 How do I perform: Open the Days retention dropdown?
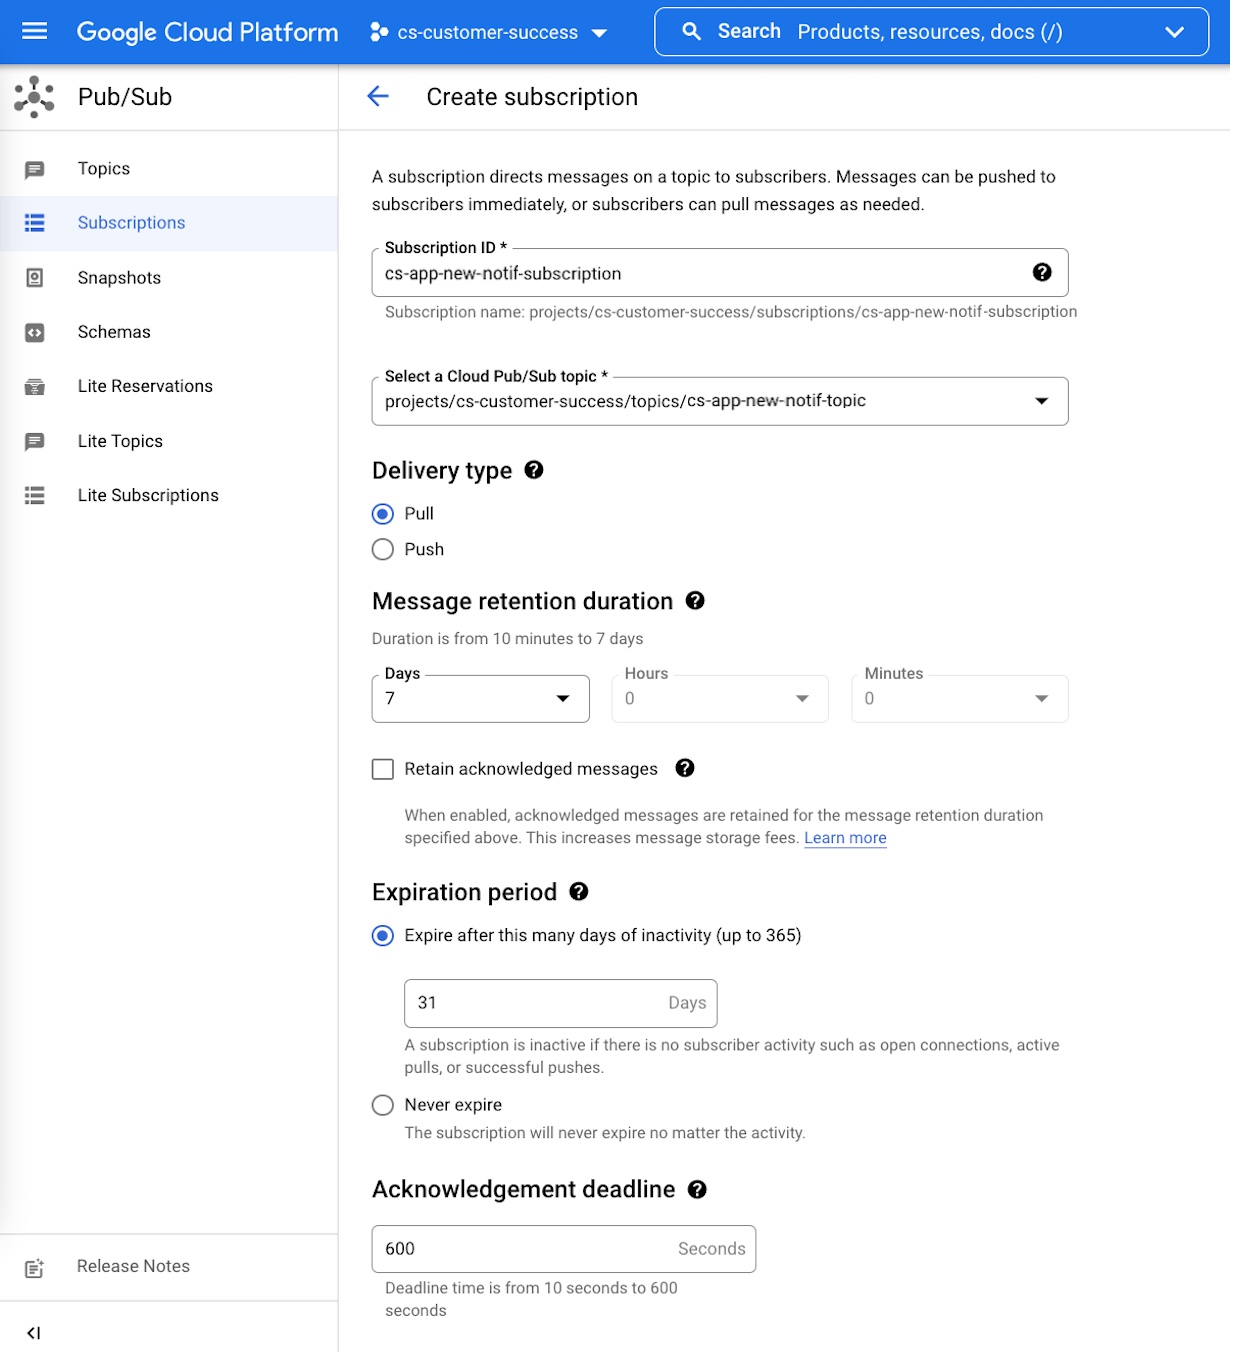481,698
